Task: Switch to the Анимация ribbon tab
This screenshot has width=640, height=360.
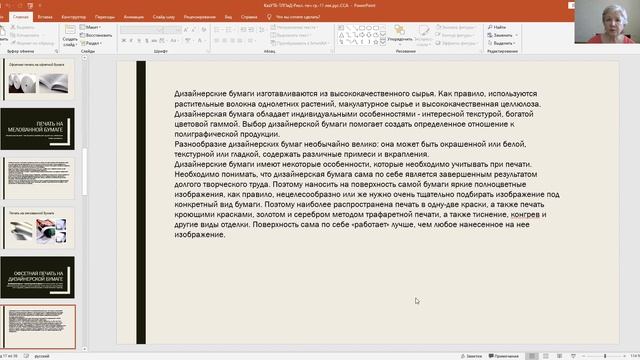Action: [x=133, y=17]
